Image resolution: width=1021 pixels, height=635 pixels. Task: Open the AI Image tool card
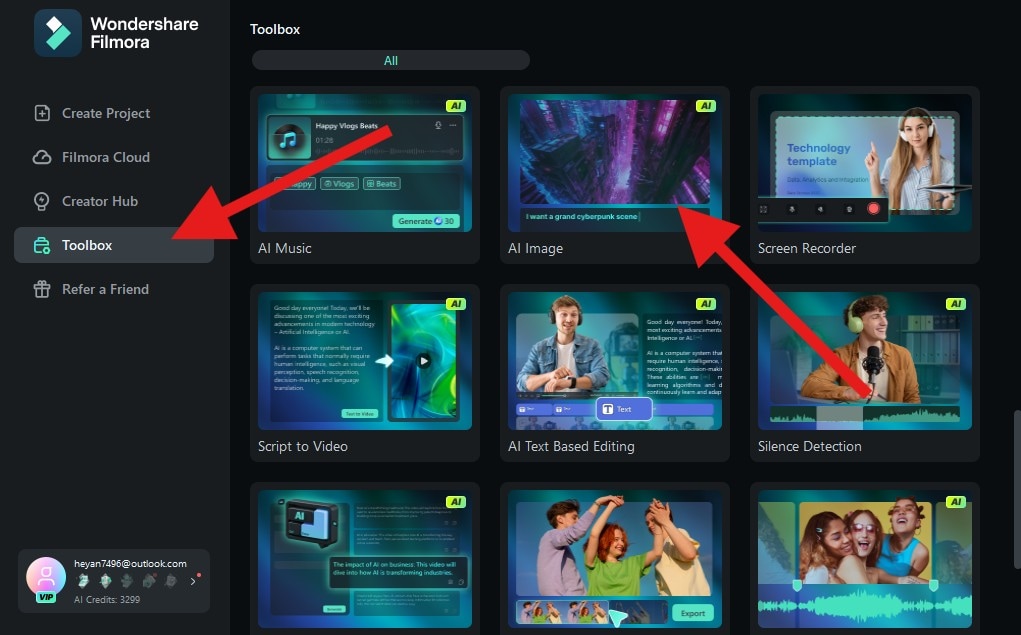(615, 175)
